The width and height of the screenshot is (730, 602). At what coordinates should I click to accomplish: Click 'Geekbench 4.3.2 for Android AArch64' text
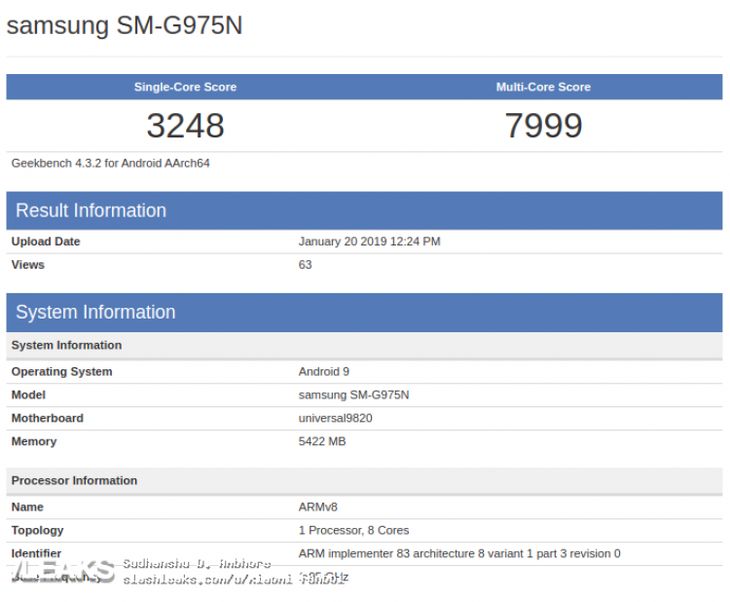pos(110,163)
